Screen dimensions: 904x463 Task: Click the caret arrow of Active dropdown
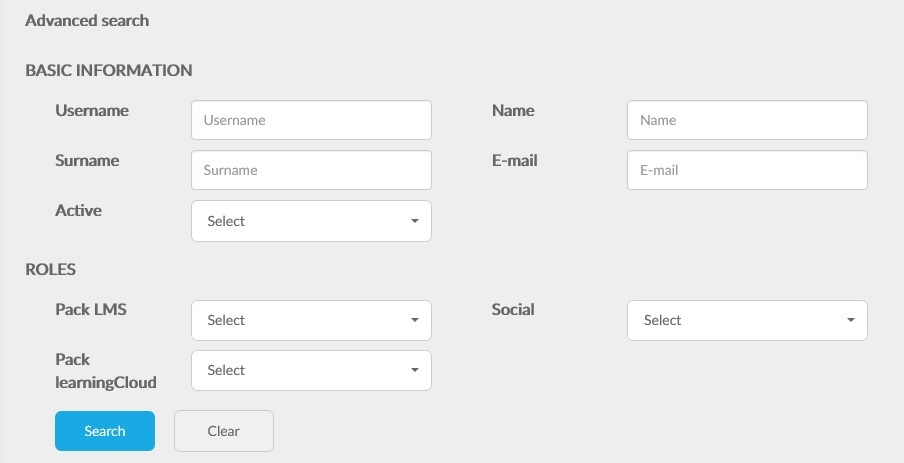pos(415,221)
